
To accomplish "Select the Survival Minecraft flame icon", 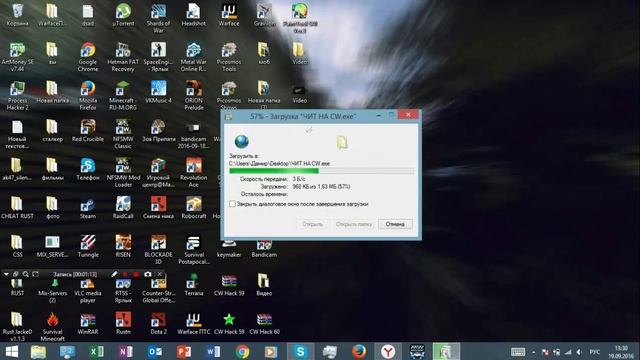I will (53, 327).
